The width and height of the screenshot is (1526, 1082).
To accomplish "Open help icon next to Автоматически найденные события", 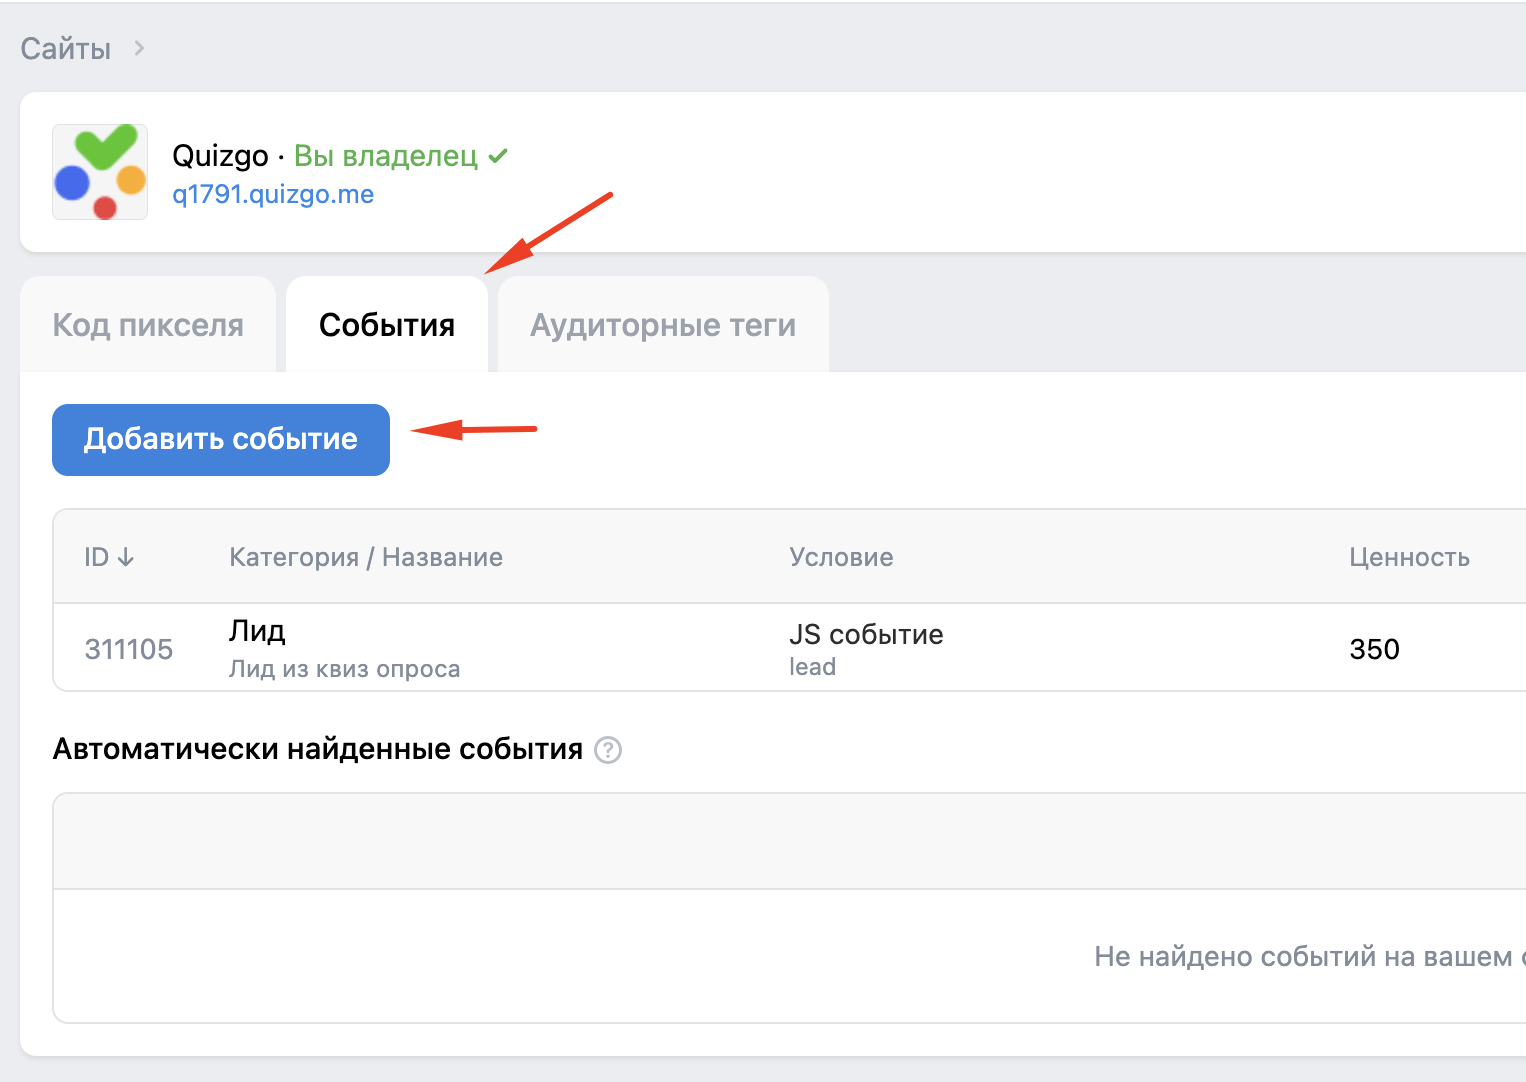I will point(608,750).
